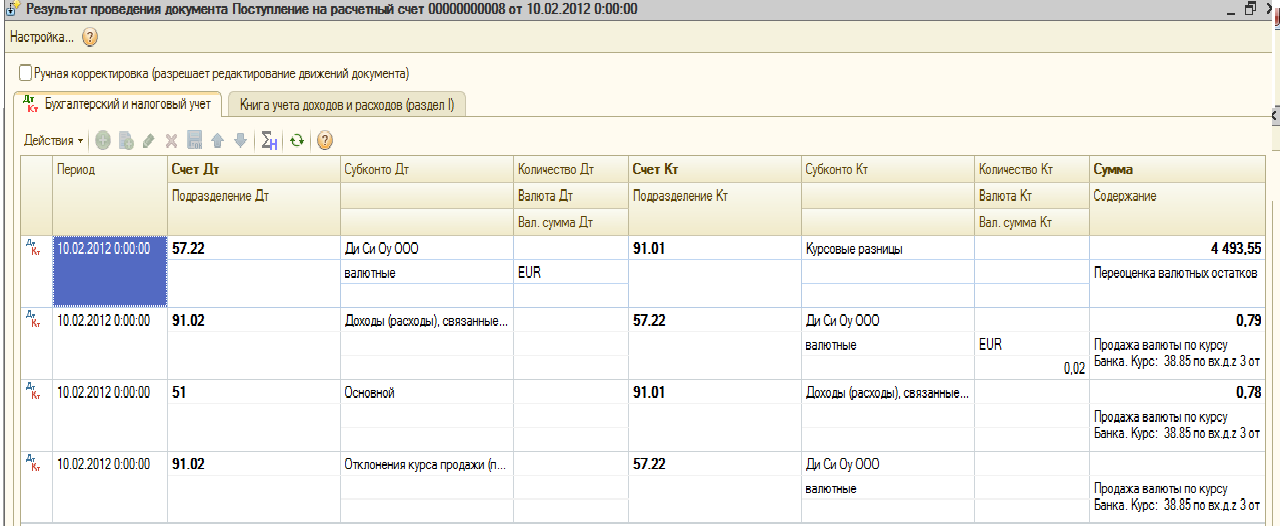This screenshot has width=1280, height=526.
Task: Restore down the document window
Action: [x=1250, y=9]
